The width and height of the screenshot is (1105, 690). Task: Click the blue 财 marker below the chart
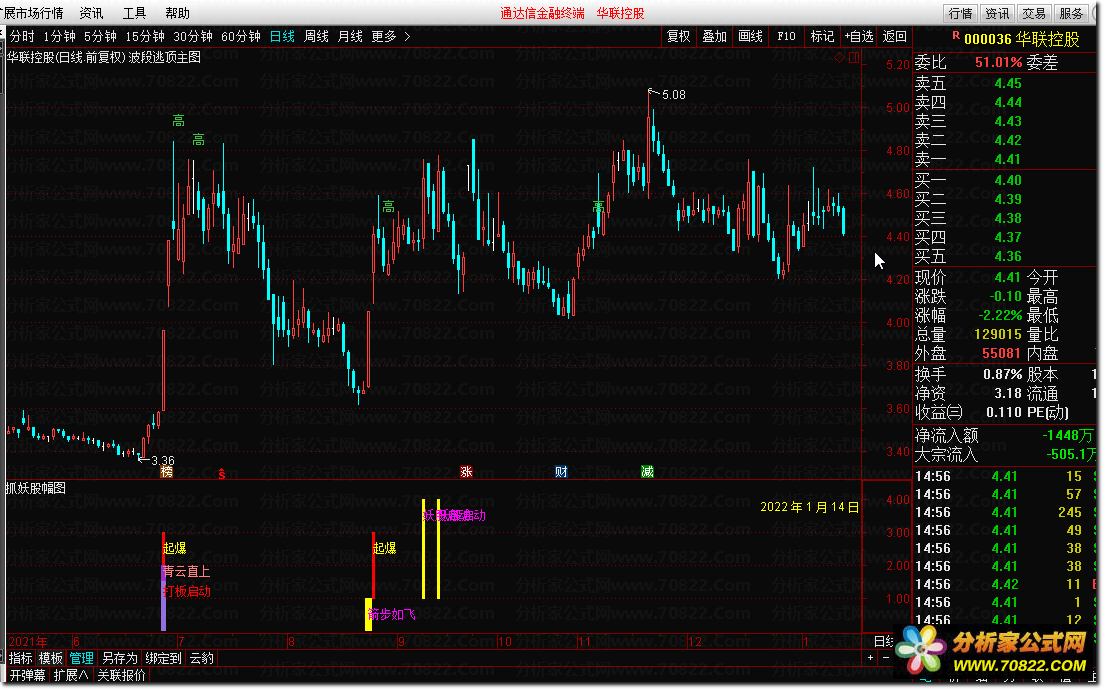561,472
